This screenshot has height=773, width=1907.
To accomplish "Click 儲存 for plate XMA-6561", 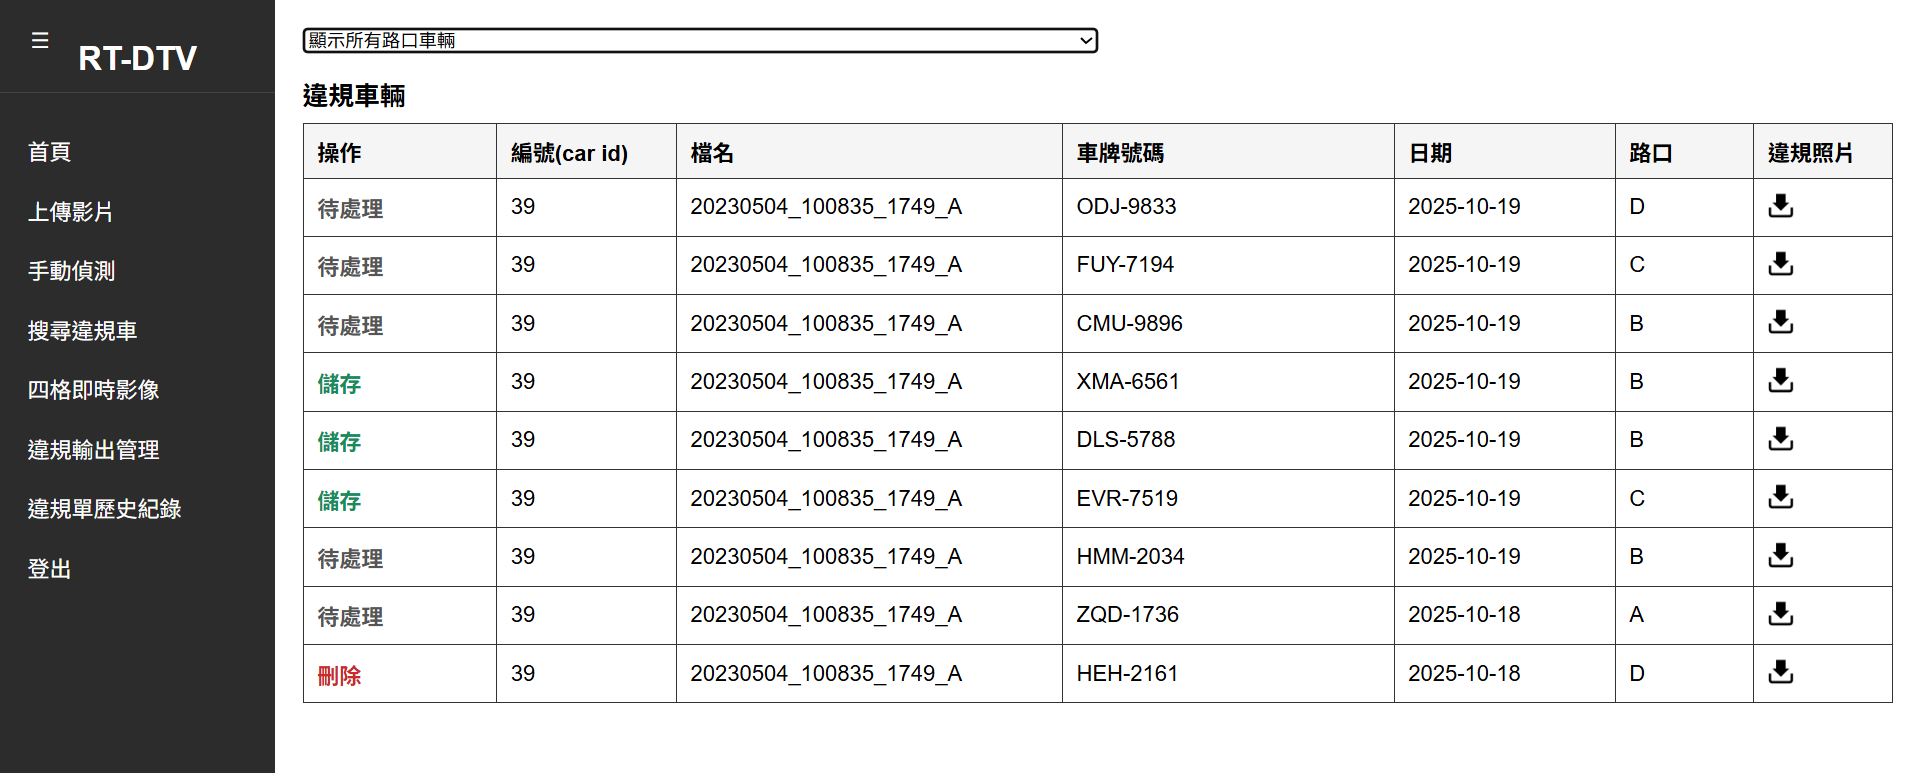I will (339, 384).
